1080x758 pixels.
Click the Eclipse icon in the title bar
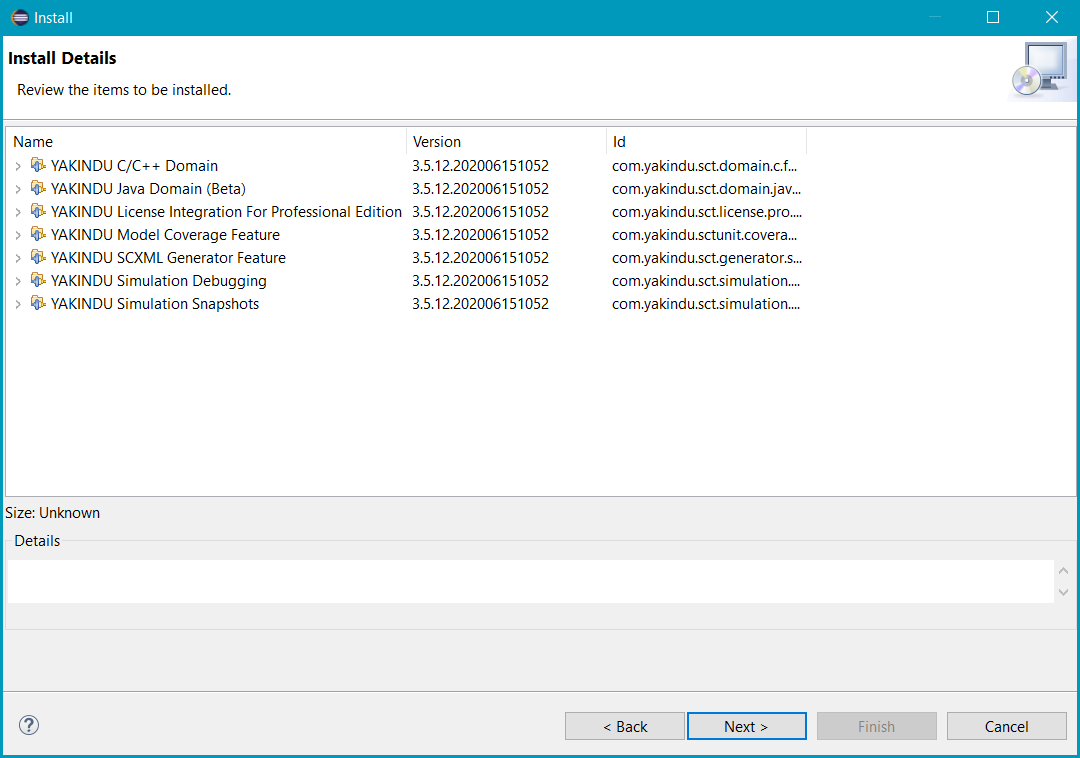pyautogui.click(x=20, y=17)
